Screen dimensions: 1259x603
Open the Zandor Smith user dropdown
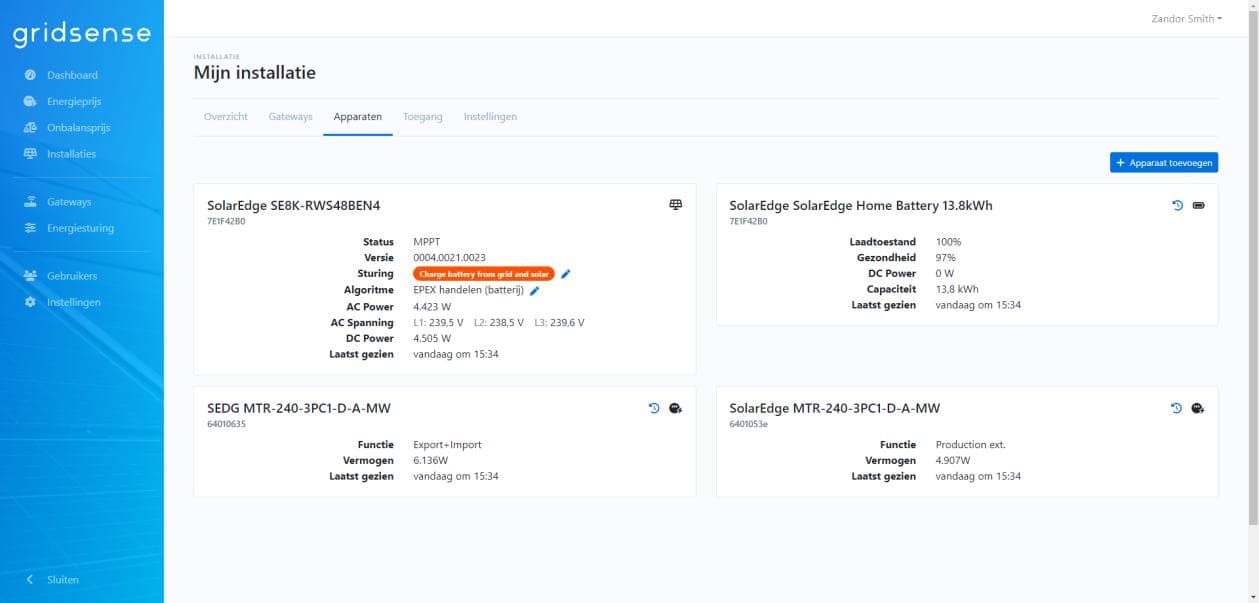tap(1187, 18)
